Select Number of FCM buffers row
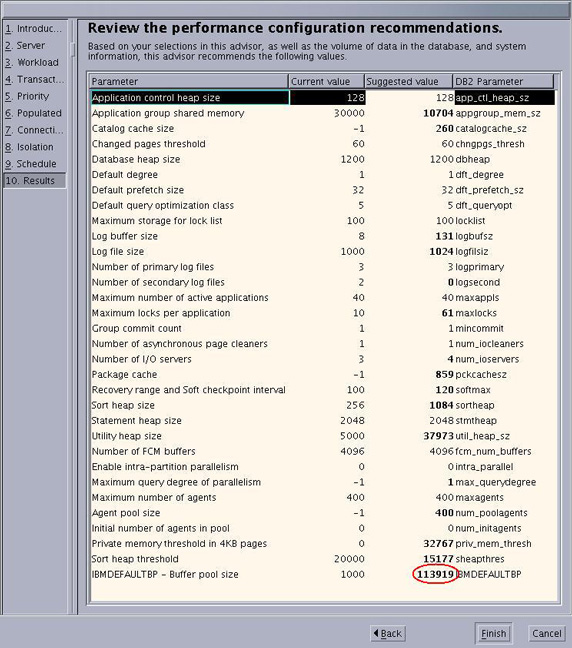This screenshot has width=572, height=648. (x=323, y=451)
